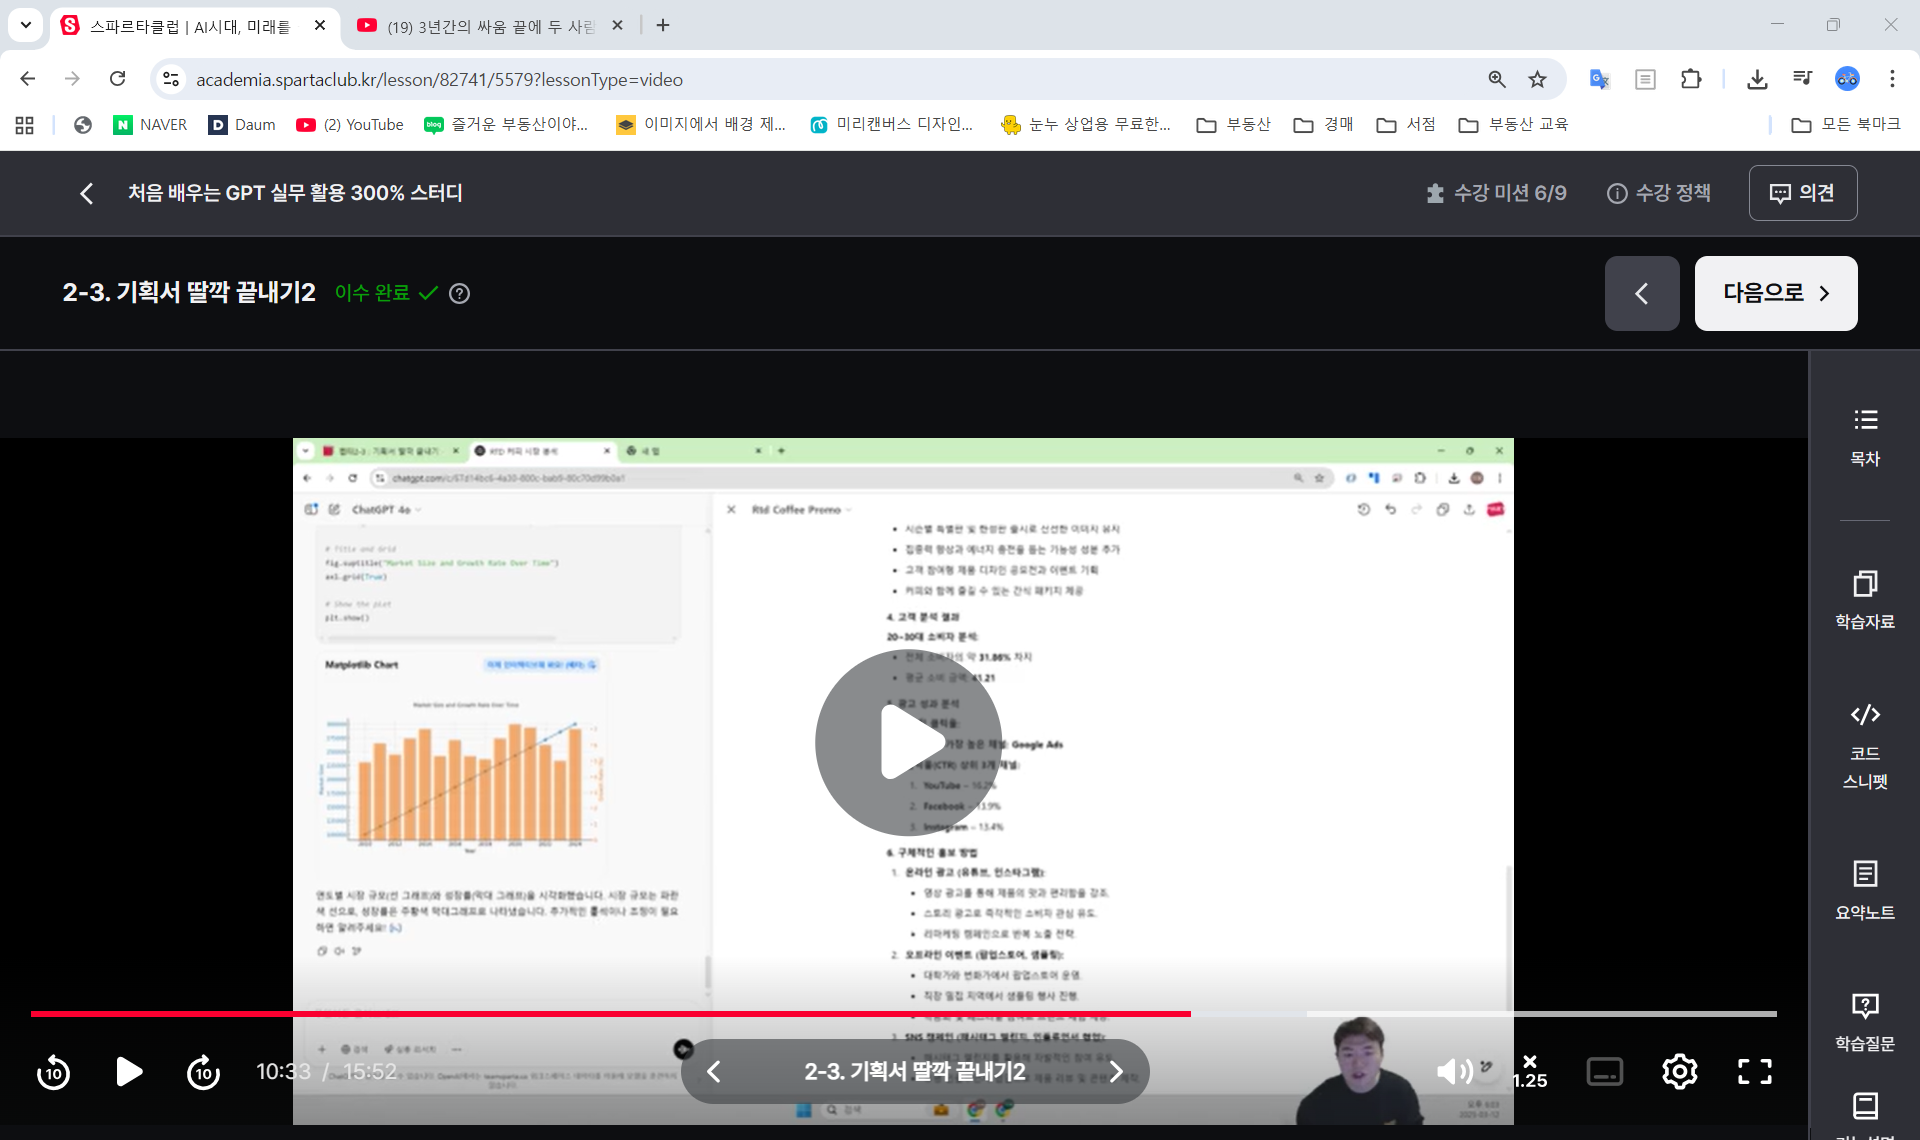Image resolution: width=1920 pixels, height=1140 pixels.
Task: Bookmark this page with the star
Action: [x=1538, y=79]
